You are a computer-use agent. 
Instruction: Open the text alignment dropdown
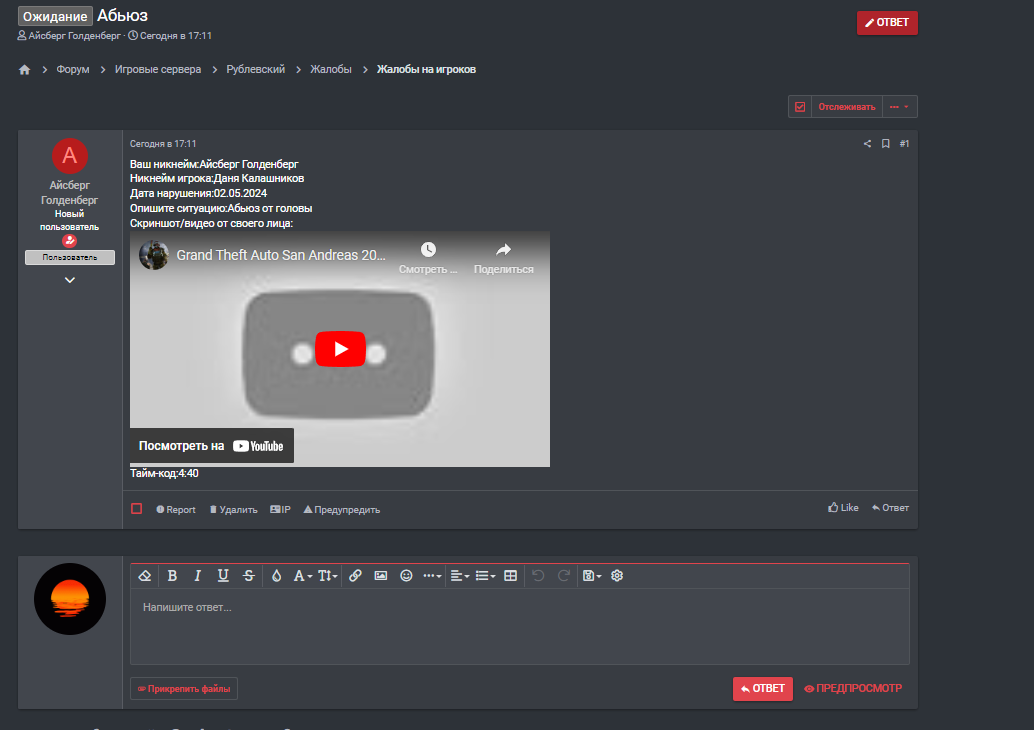tap(460, 576)
